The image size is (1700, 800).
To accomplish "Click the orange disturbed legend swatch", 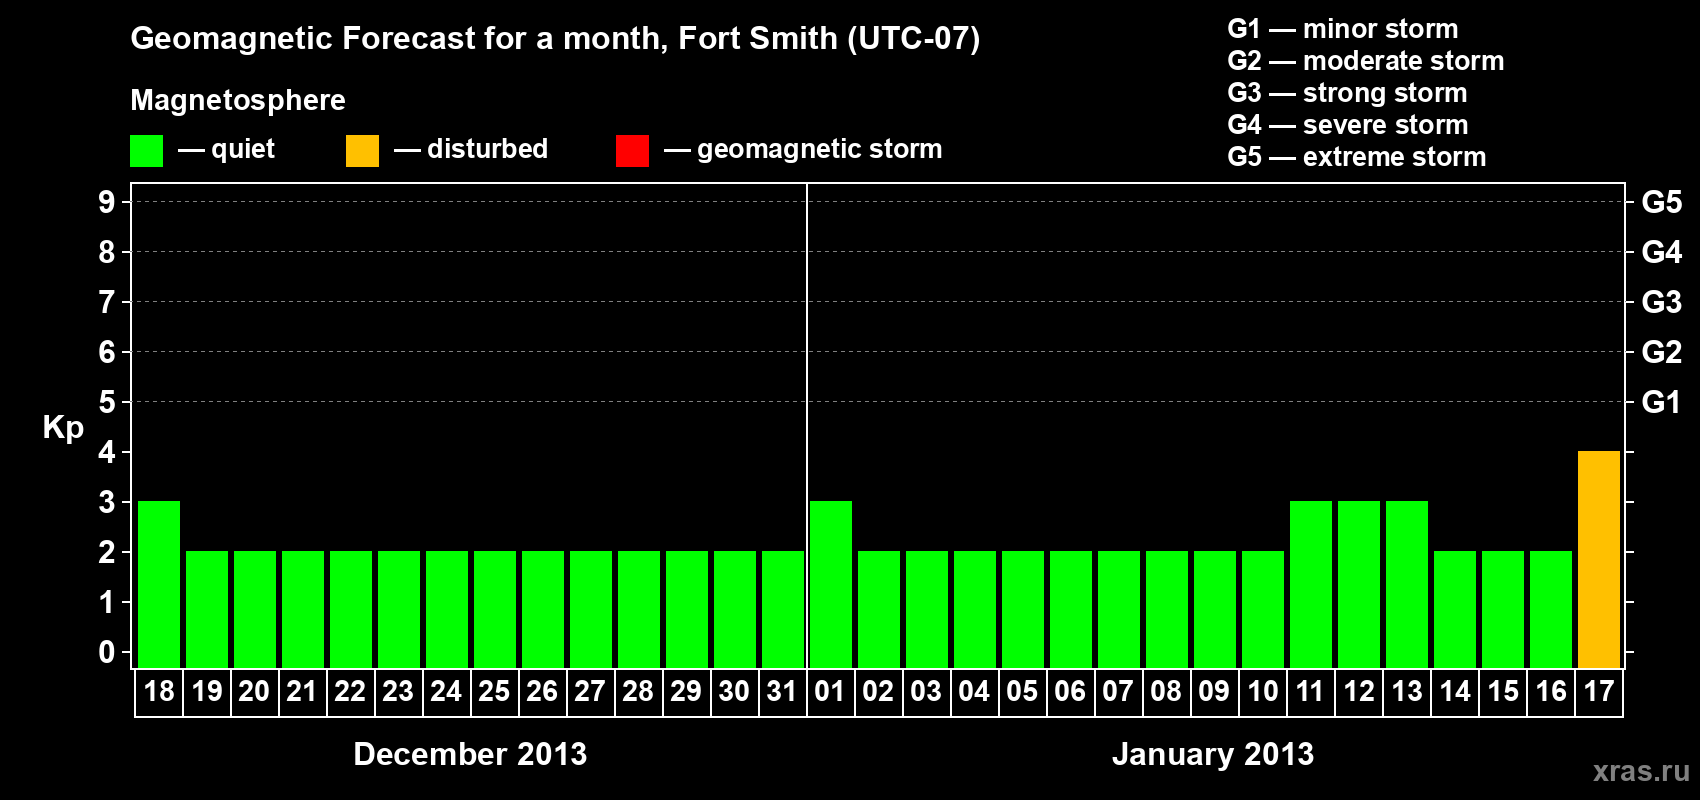I will tap(362, 151).
